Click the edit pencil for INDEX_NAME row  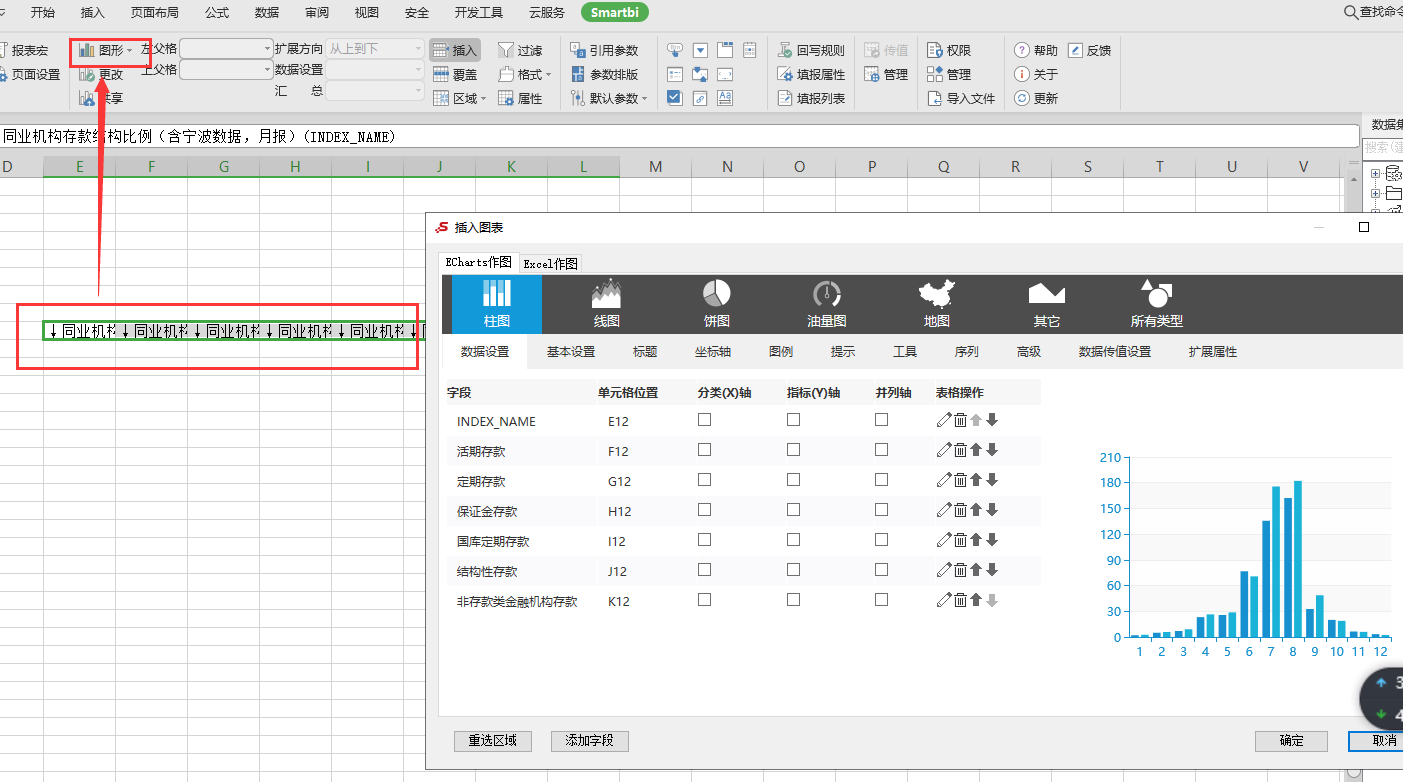(944, 420)
